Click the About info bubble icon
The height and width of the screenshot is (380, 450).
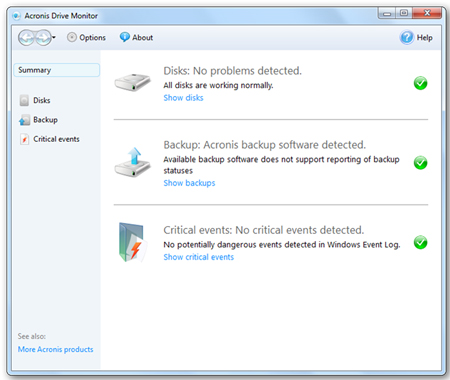tap(125, 37)
